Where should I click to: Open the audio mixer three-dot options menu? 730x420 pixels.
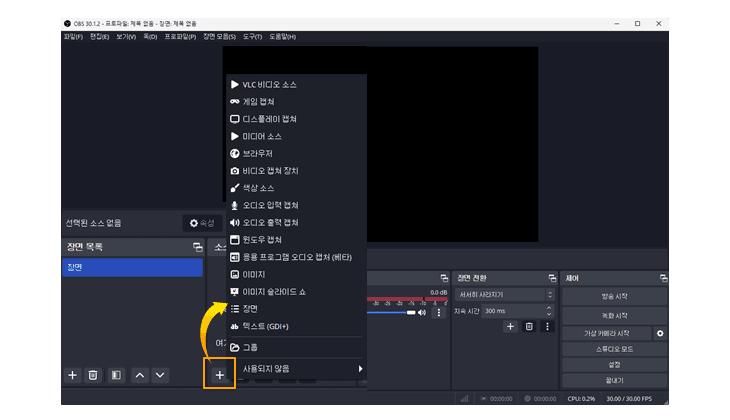click(438, 312)
